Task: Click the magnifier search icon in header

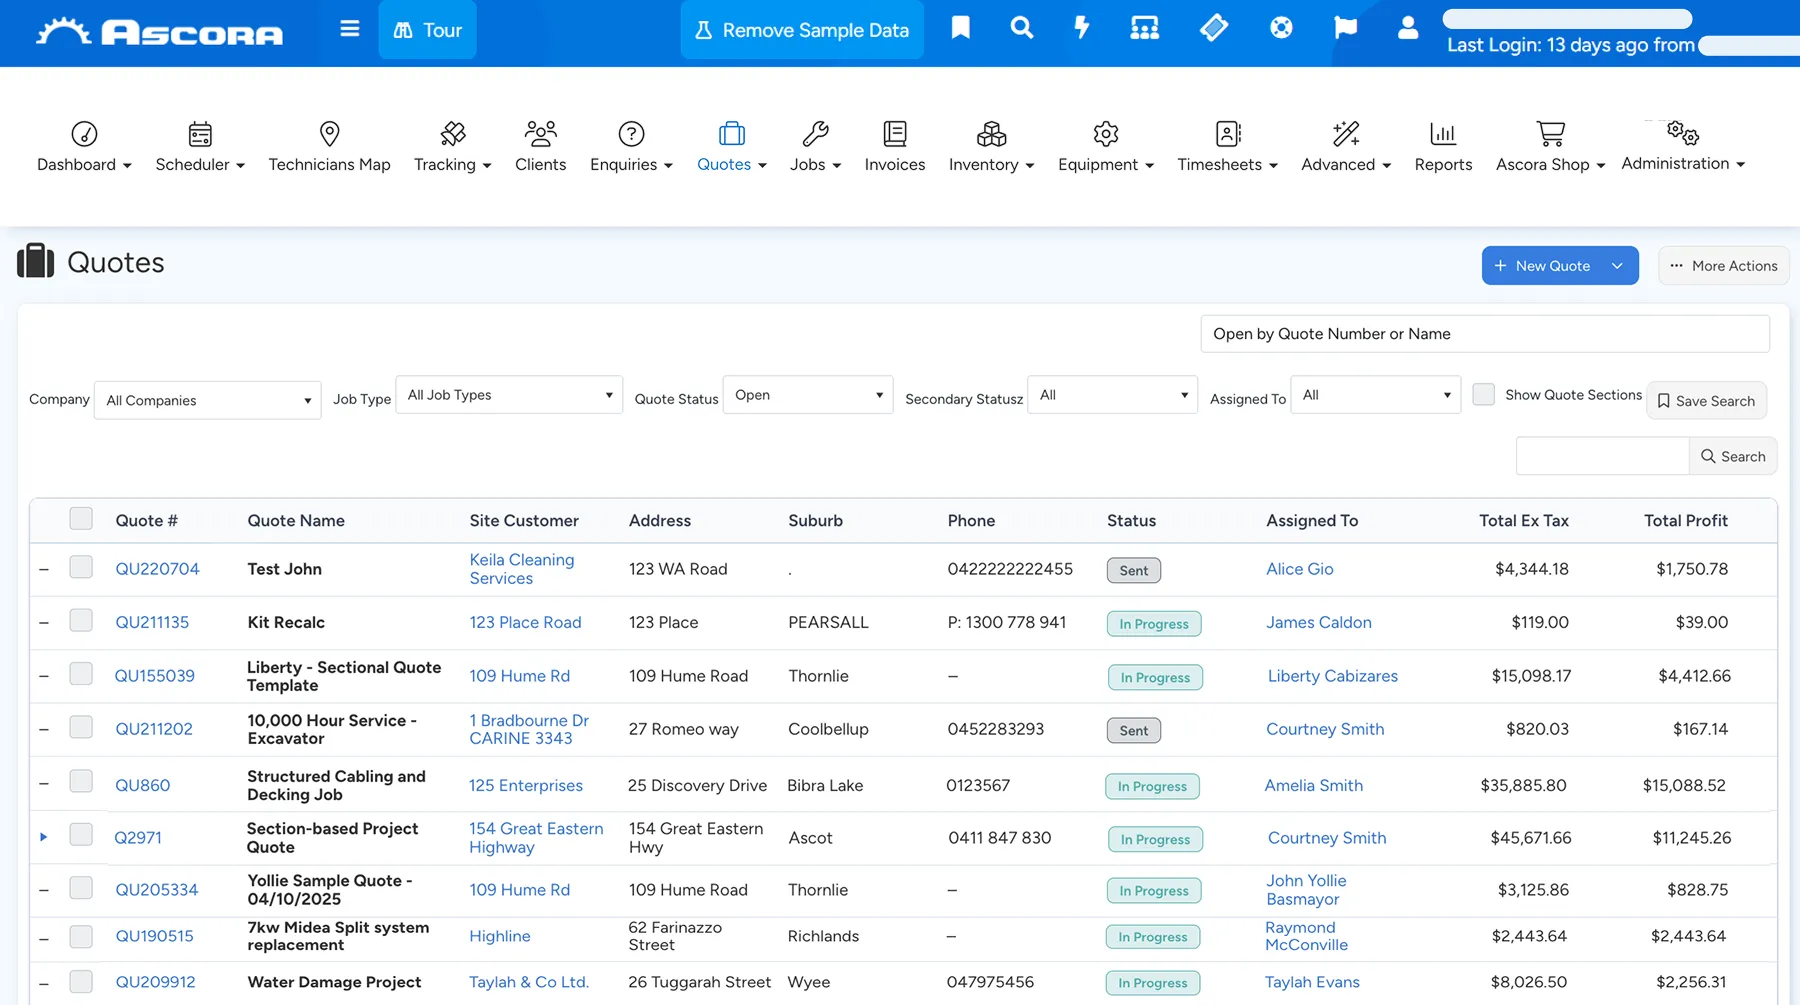Action: point(1021,28)
